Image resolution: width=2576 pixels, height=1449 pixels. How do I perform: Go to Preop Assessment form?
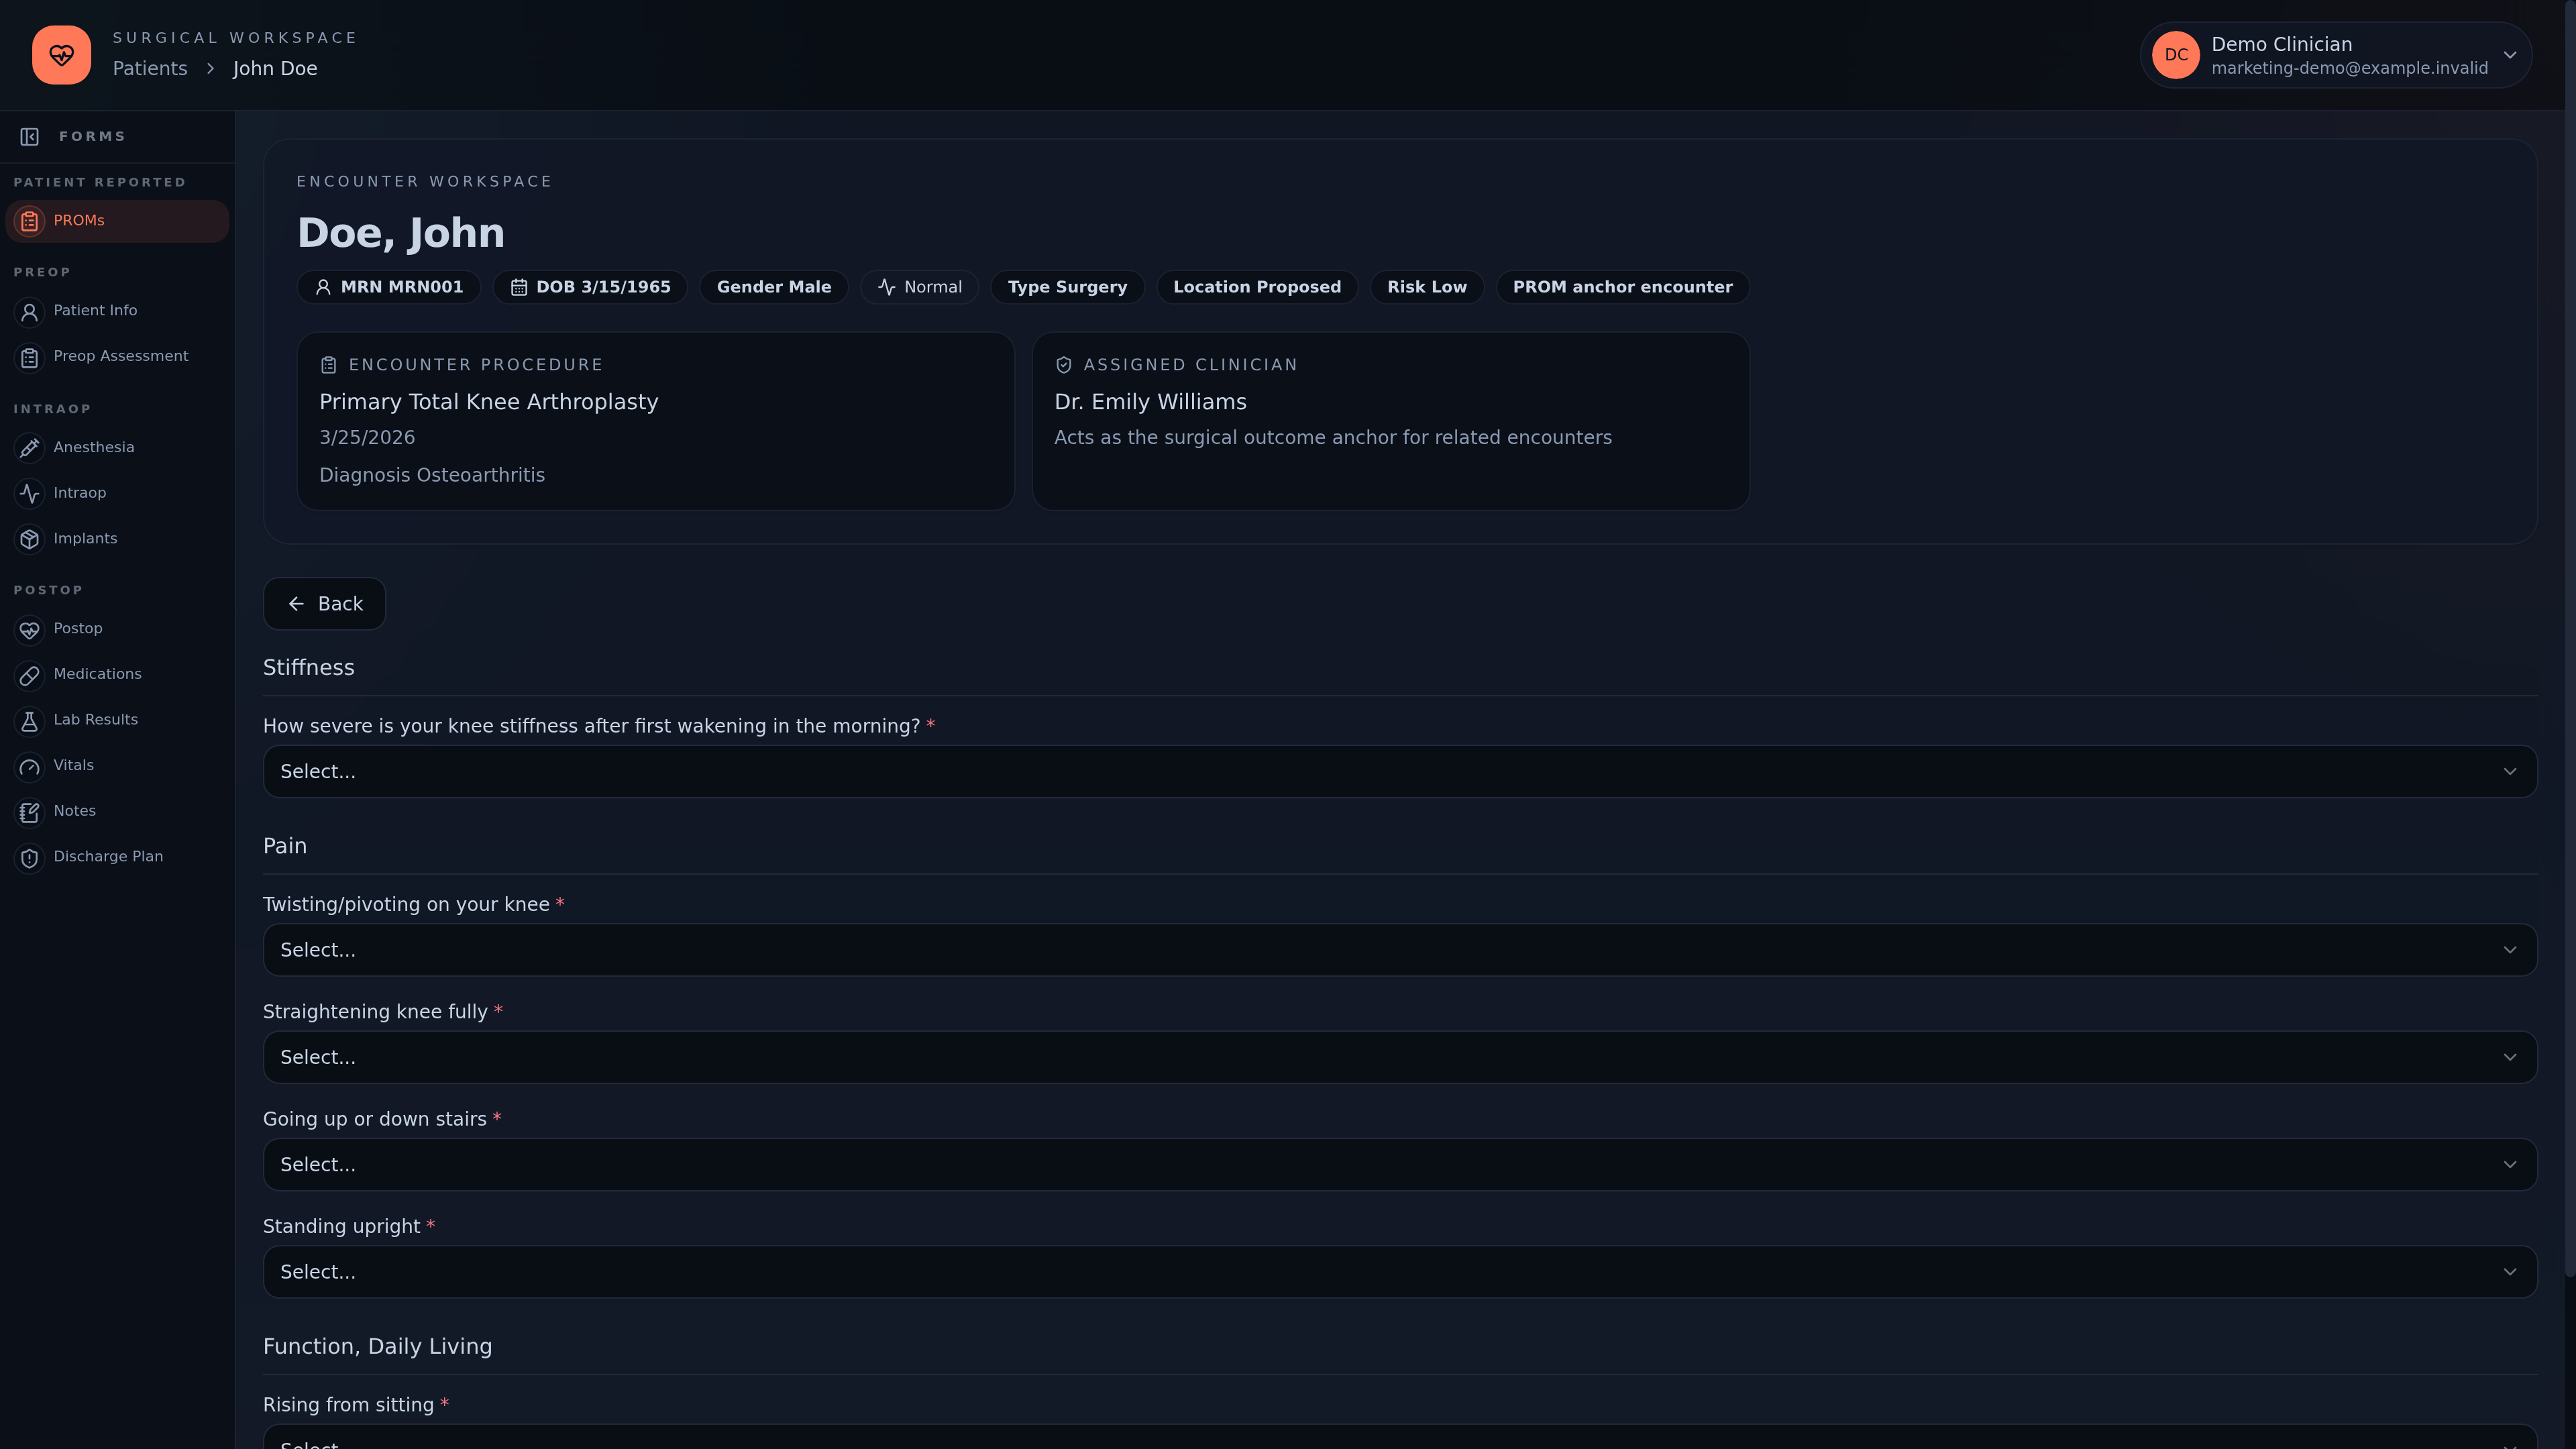point(117,357)
